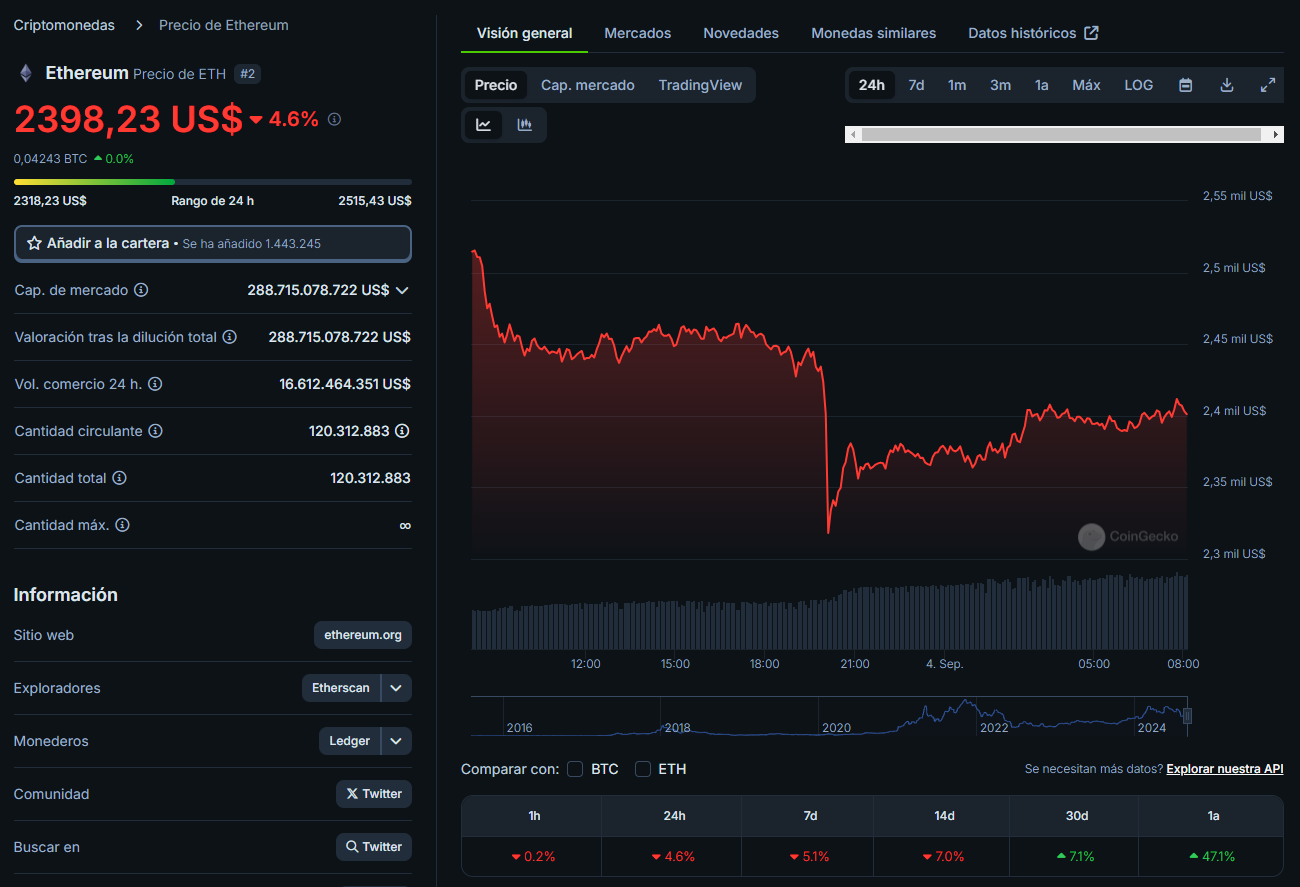Select the 1m chart range
Viewport: 1300px width, 887px height.
point(957,85)
